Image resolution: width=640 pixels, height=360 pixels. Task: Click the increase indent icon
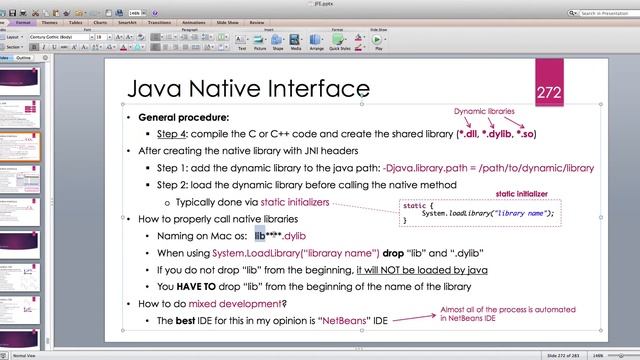point(195,37)
